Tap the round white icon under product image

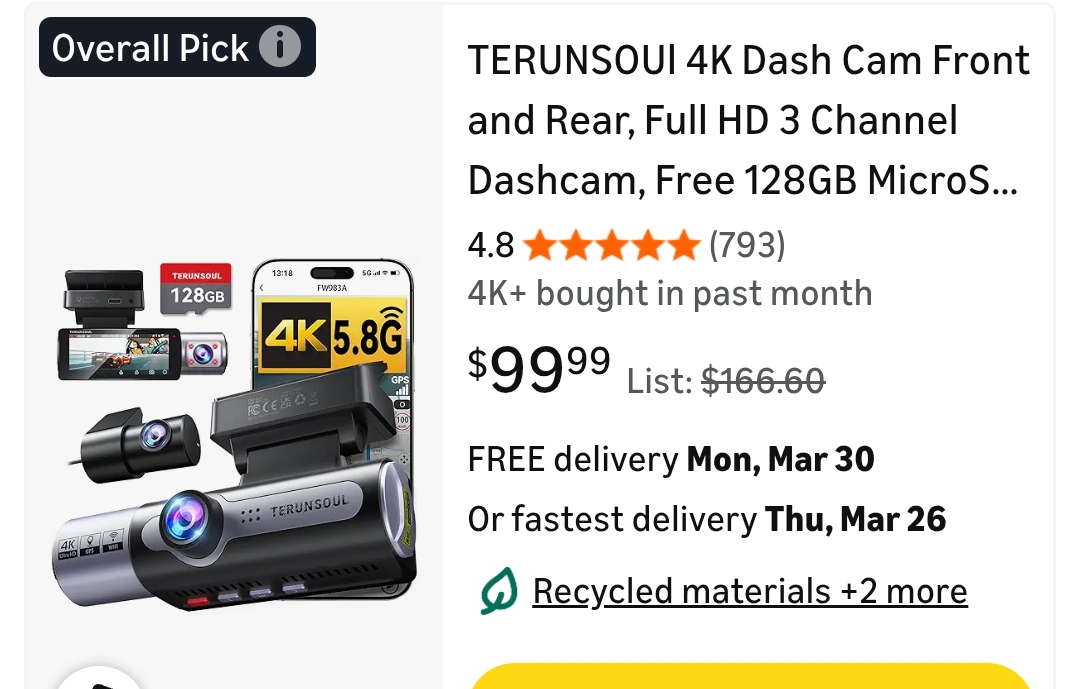[x=98, y=682]
